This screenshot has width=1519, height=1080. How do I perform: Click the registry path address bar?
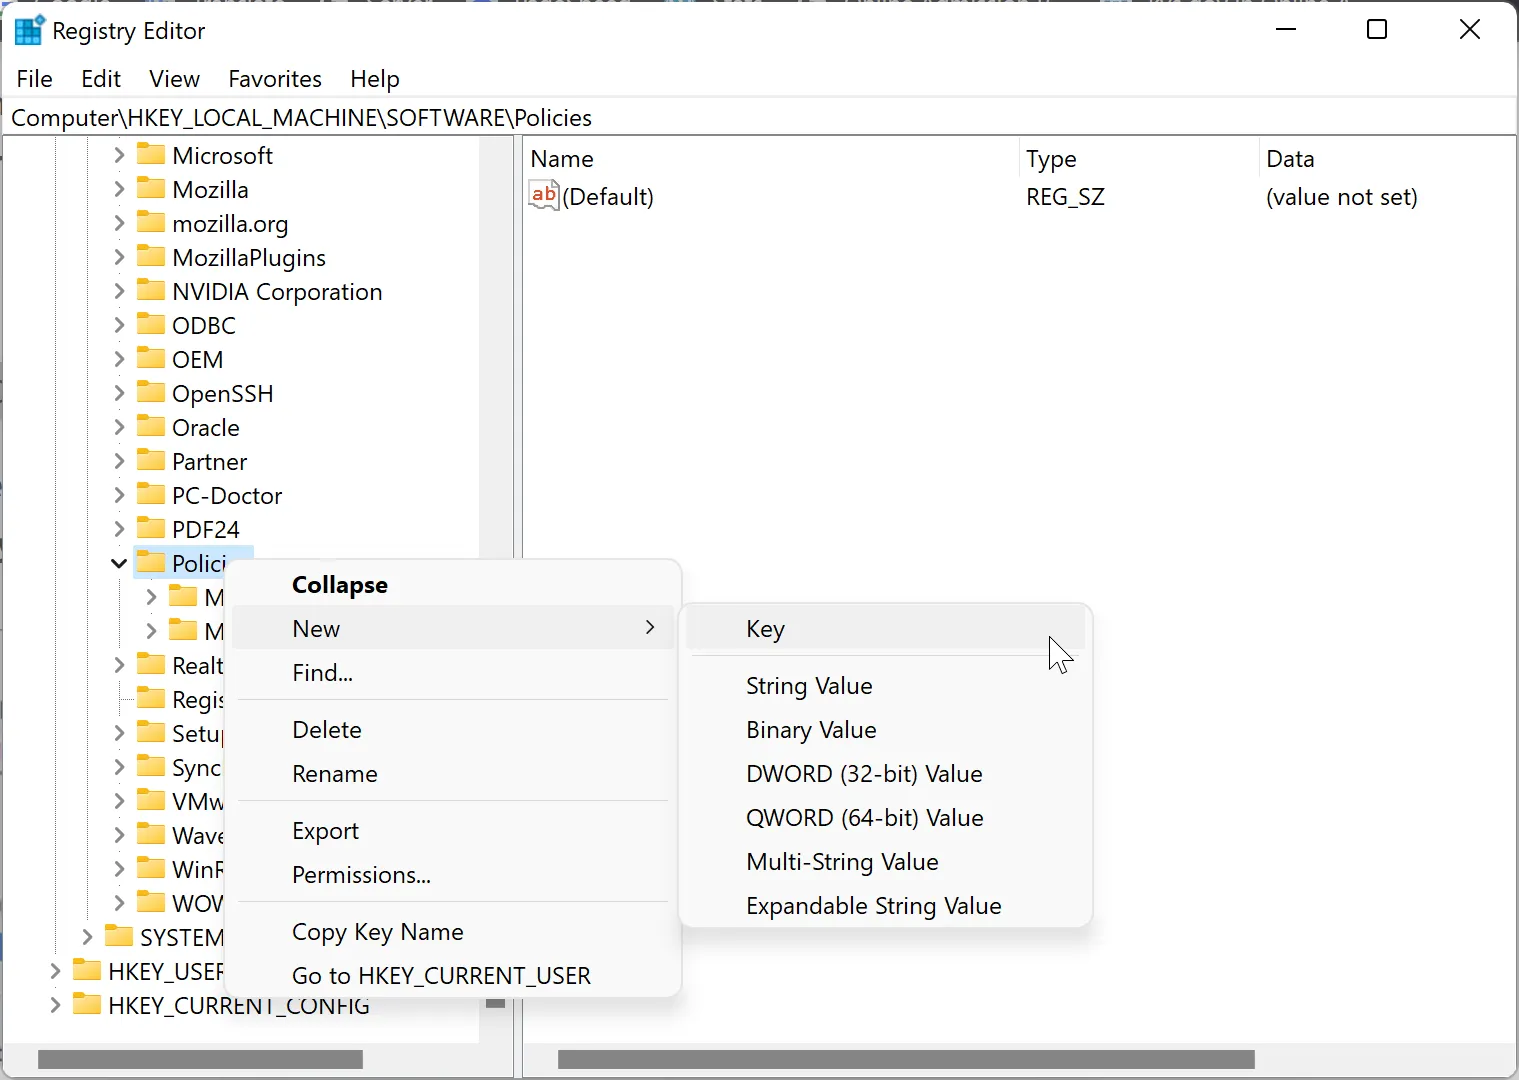pyautogui.click(x=760, y=118)
